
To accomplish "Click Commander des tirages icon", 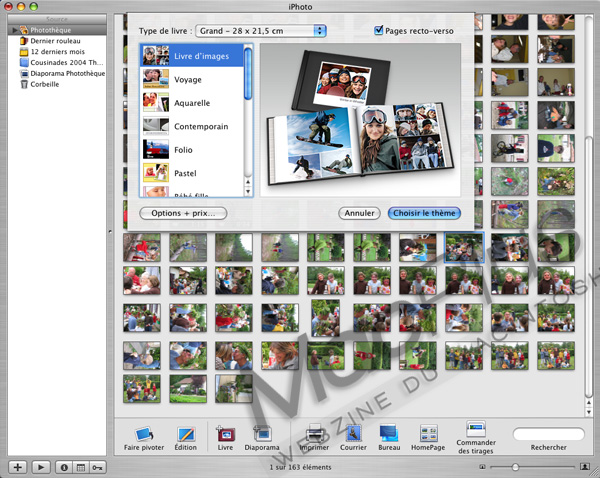I will click(476, 429).
